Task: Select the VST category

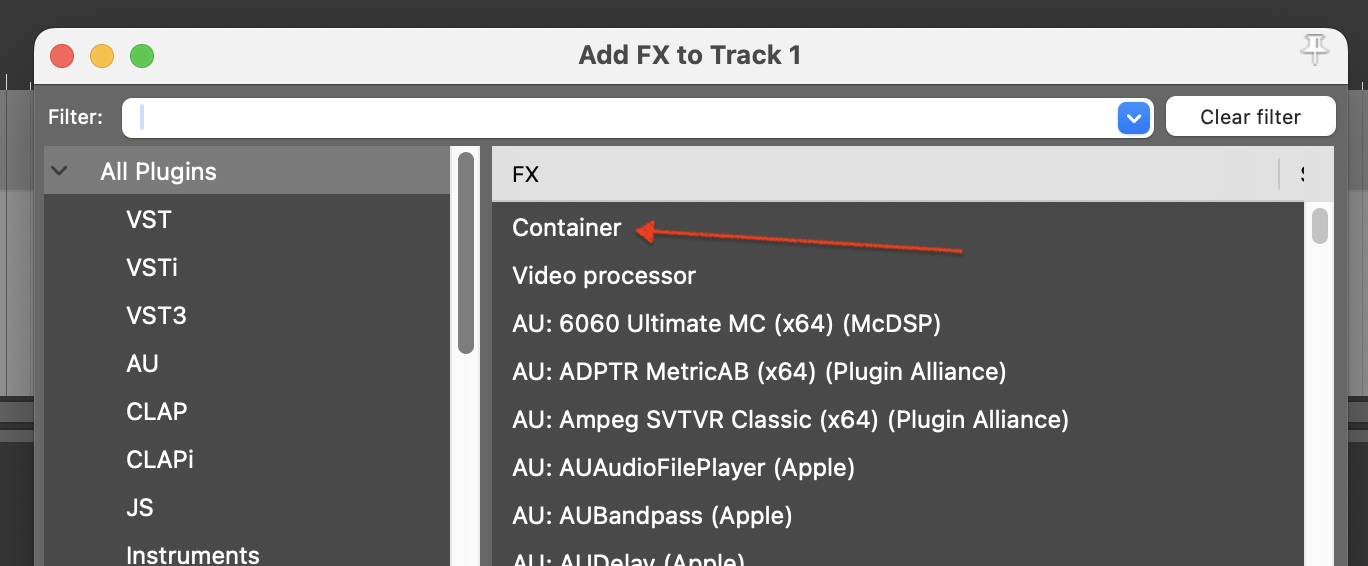Action: pyautogui.click(x=149, y=219)
